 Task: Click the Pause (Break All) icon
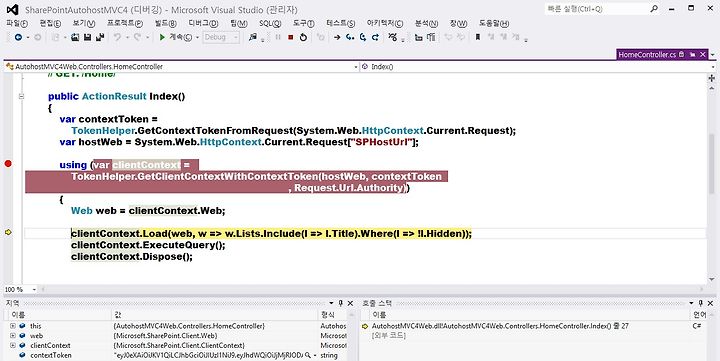click(278, 38)
